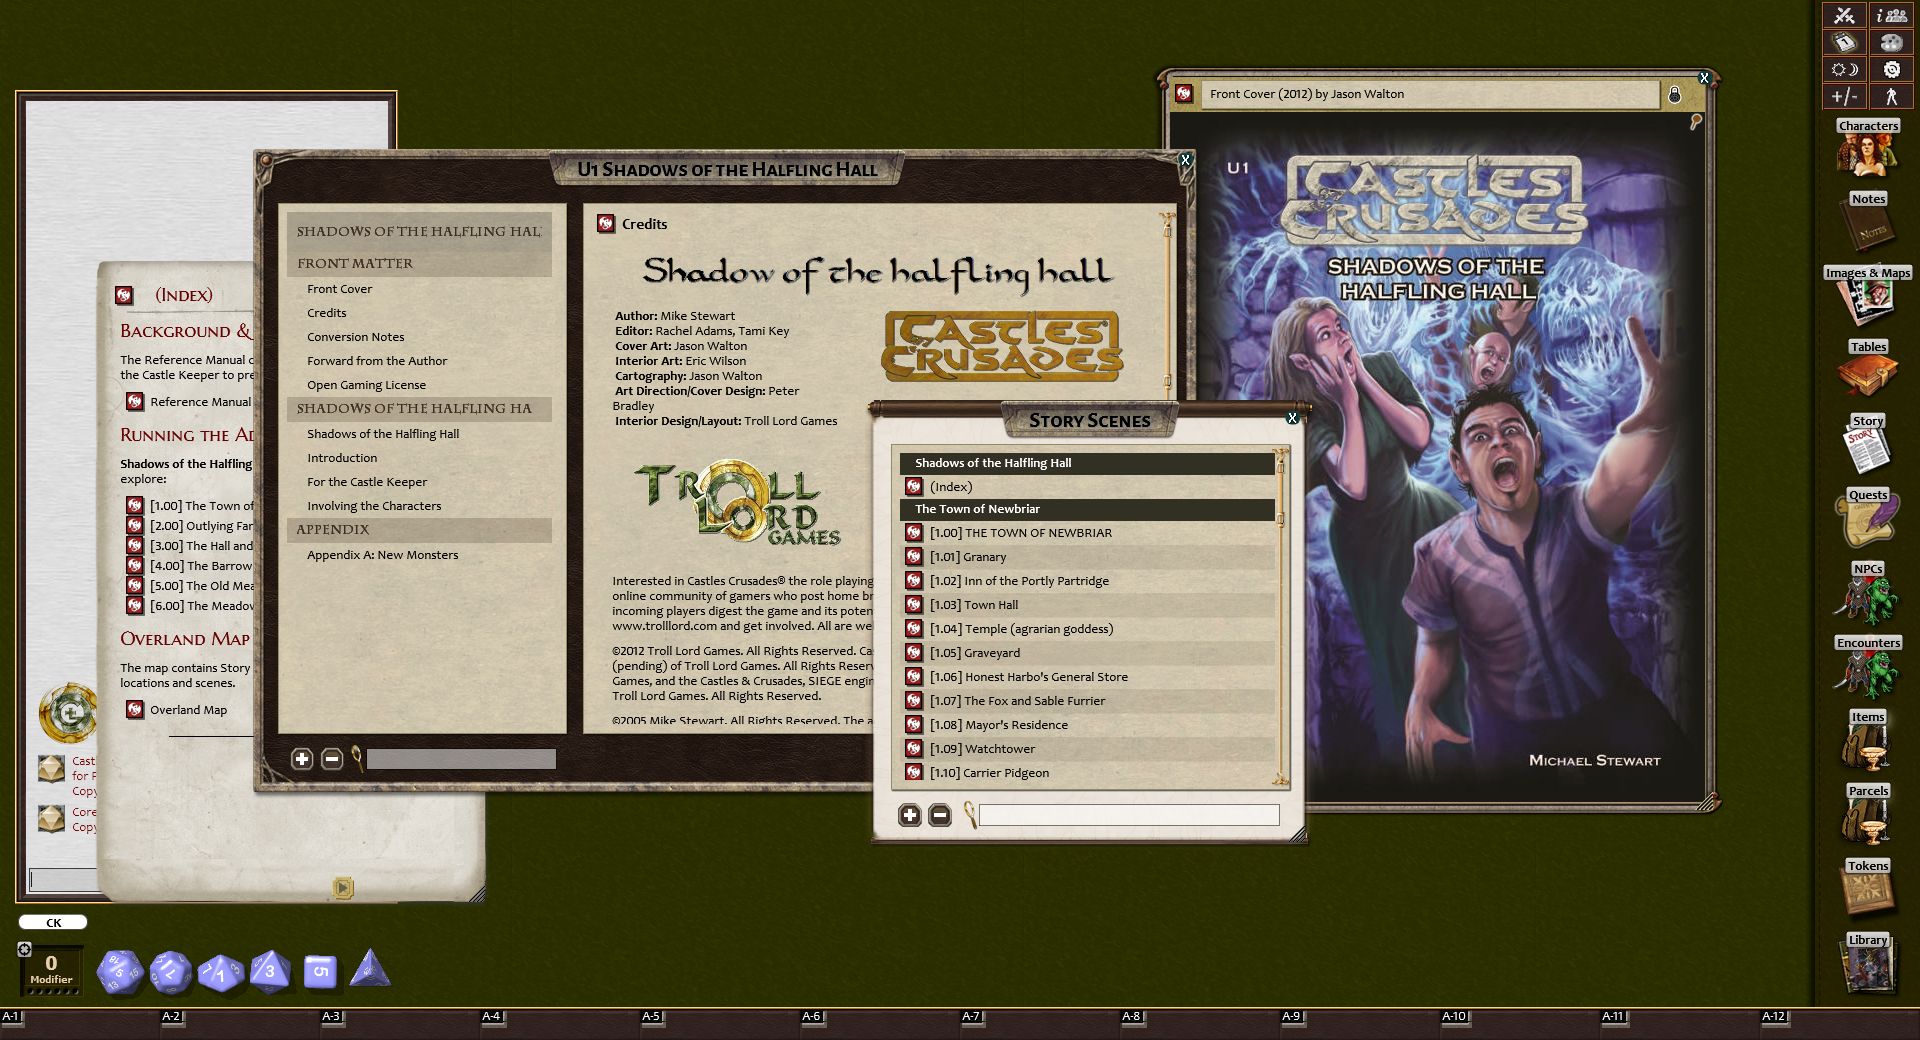Open the Tables panel

tap(1868, 373)
